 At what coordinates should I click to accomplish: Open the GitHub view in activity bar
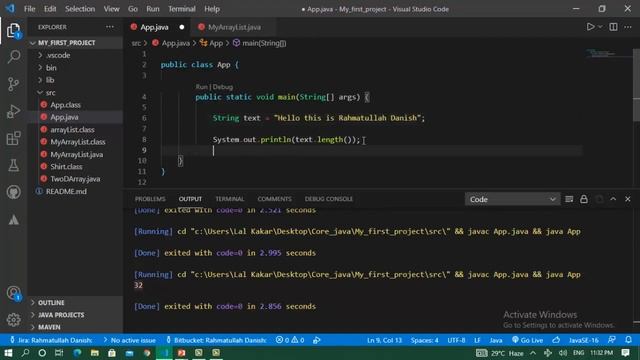(x=13, y=192)
